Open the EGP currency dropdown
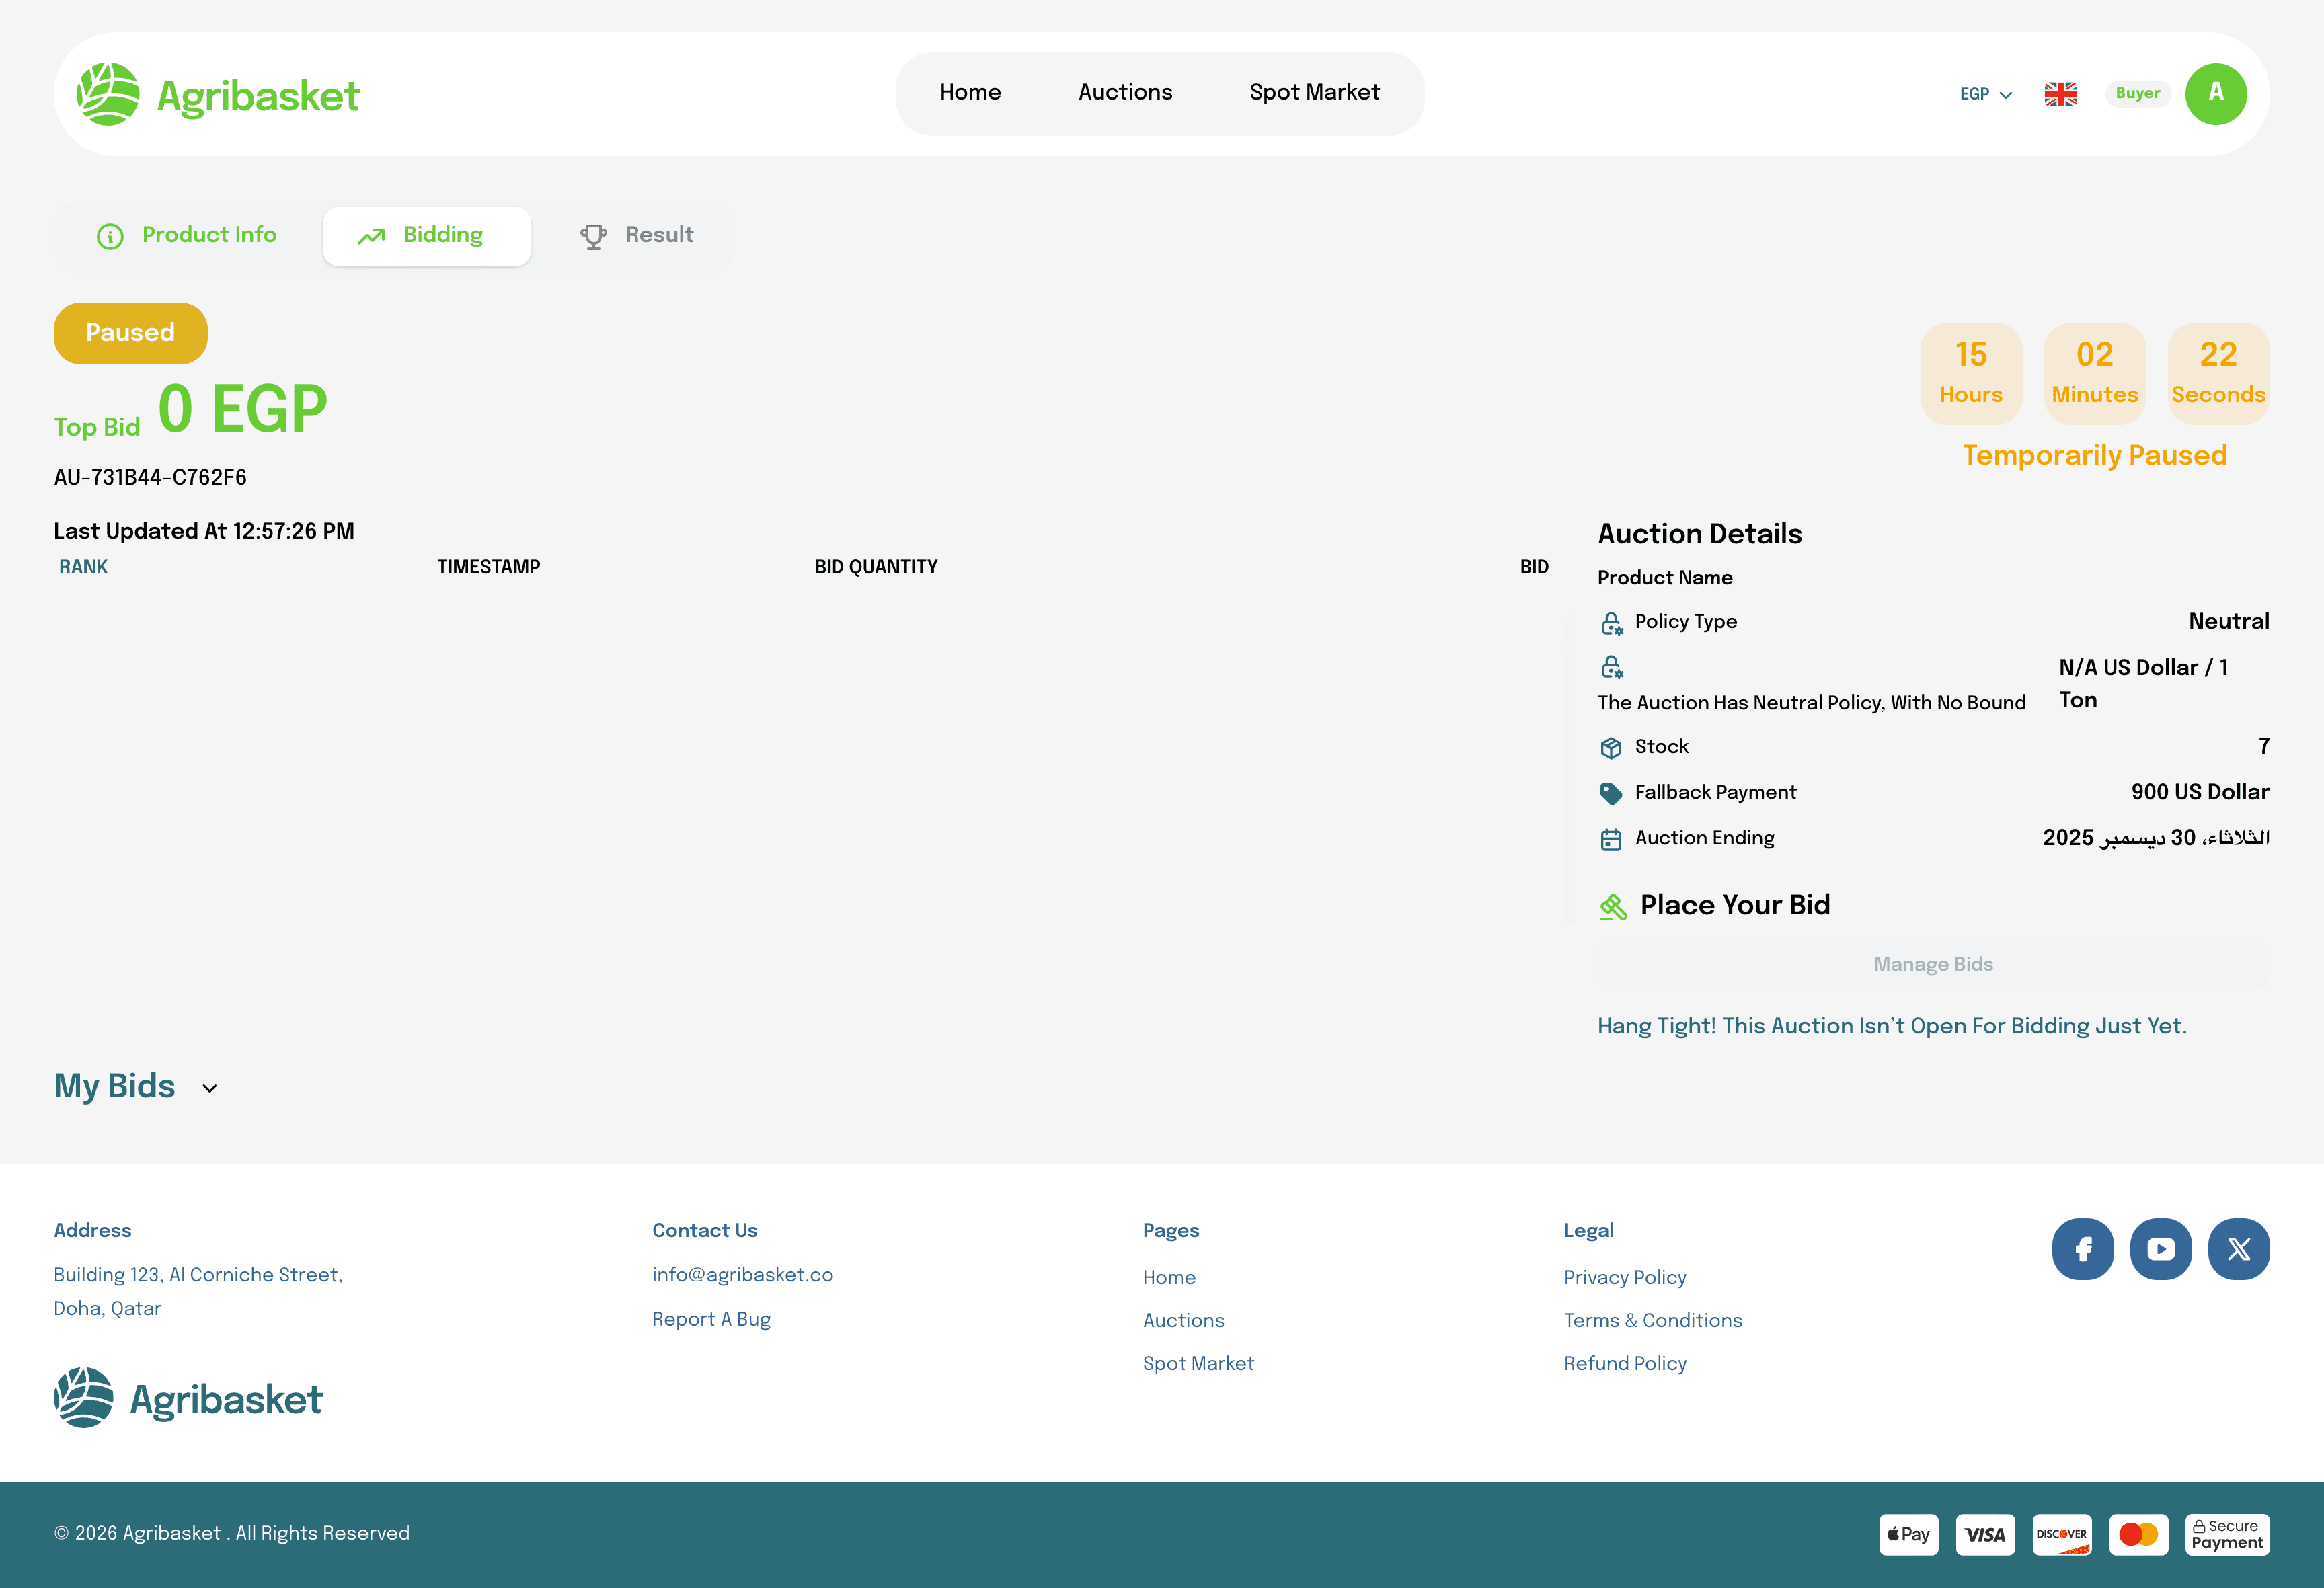The width and height of the screenshot is (2324, 1588). [1985, 94]
